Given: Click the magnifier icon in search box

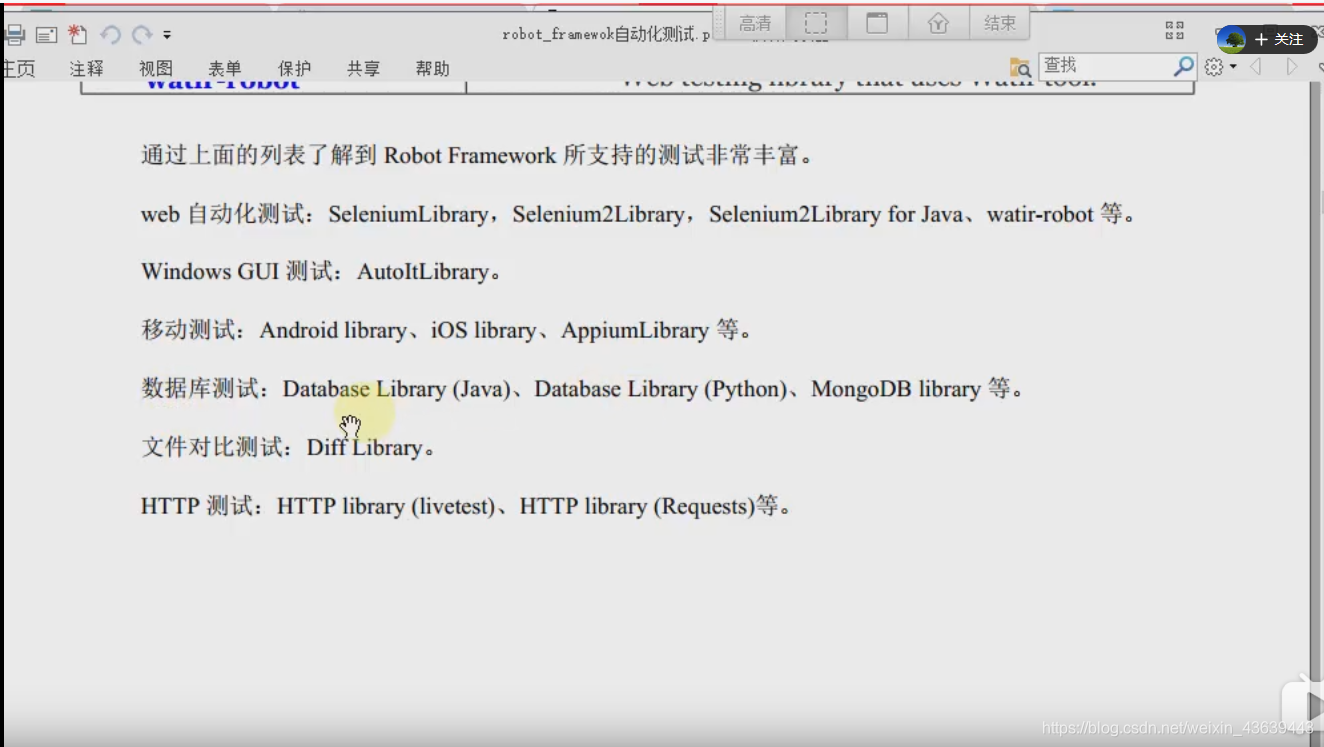Looking at the screenshot, I should 1184,66.
